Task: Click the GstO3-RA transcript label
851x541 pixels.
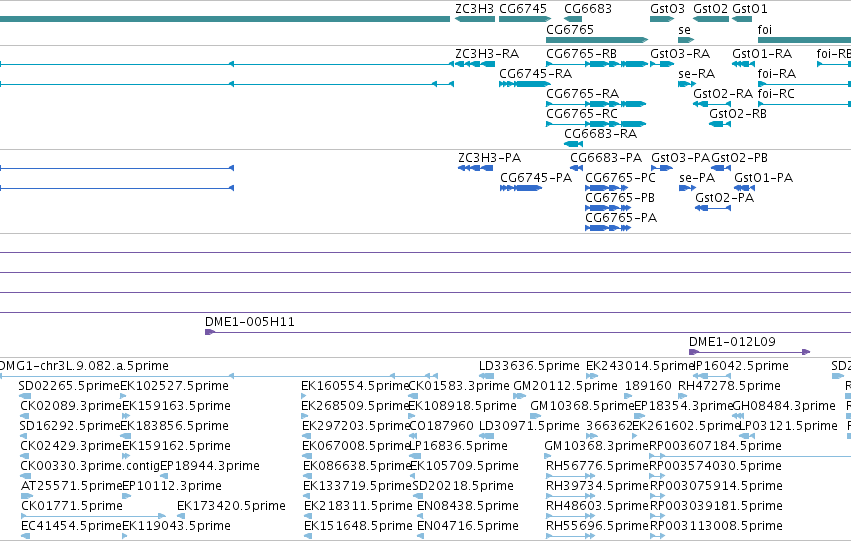Action: 680,54
